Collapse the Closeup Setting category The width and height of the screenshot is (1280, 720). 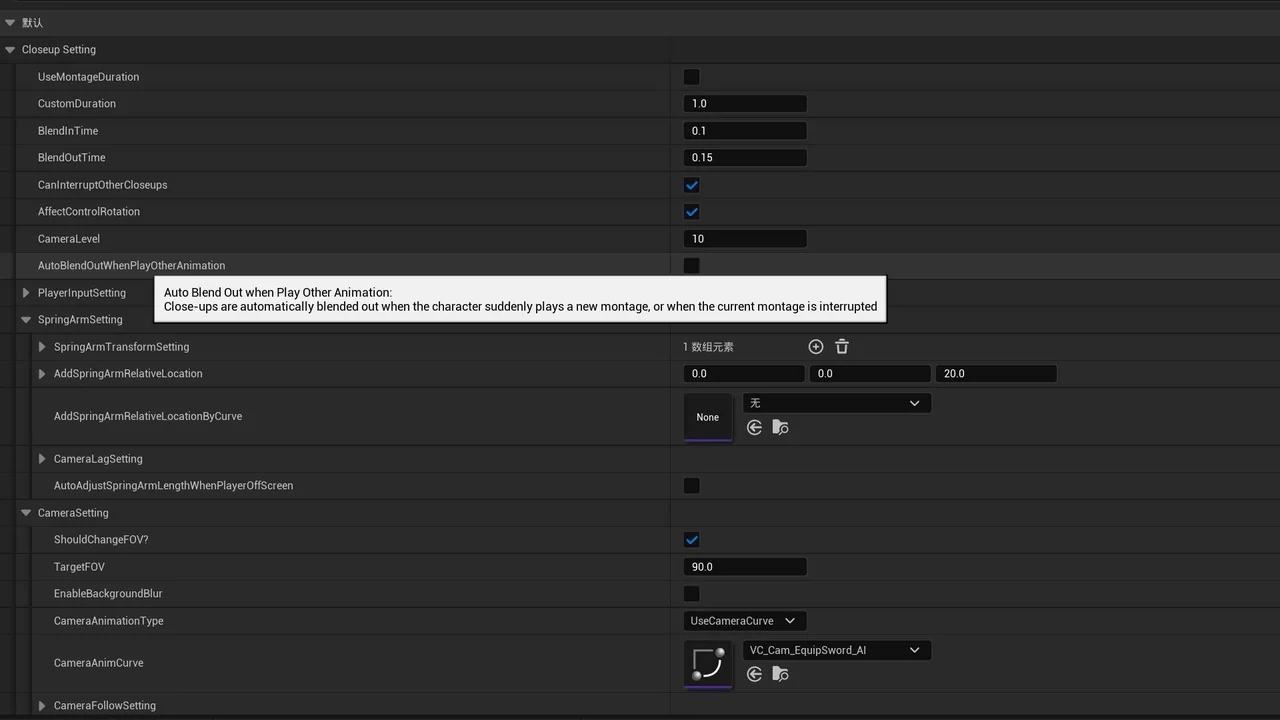[10, 50]
